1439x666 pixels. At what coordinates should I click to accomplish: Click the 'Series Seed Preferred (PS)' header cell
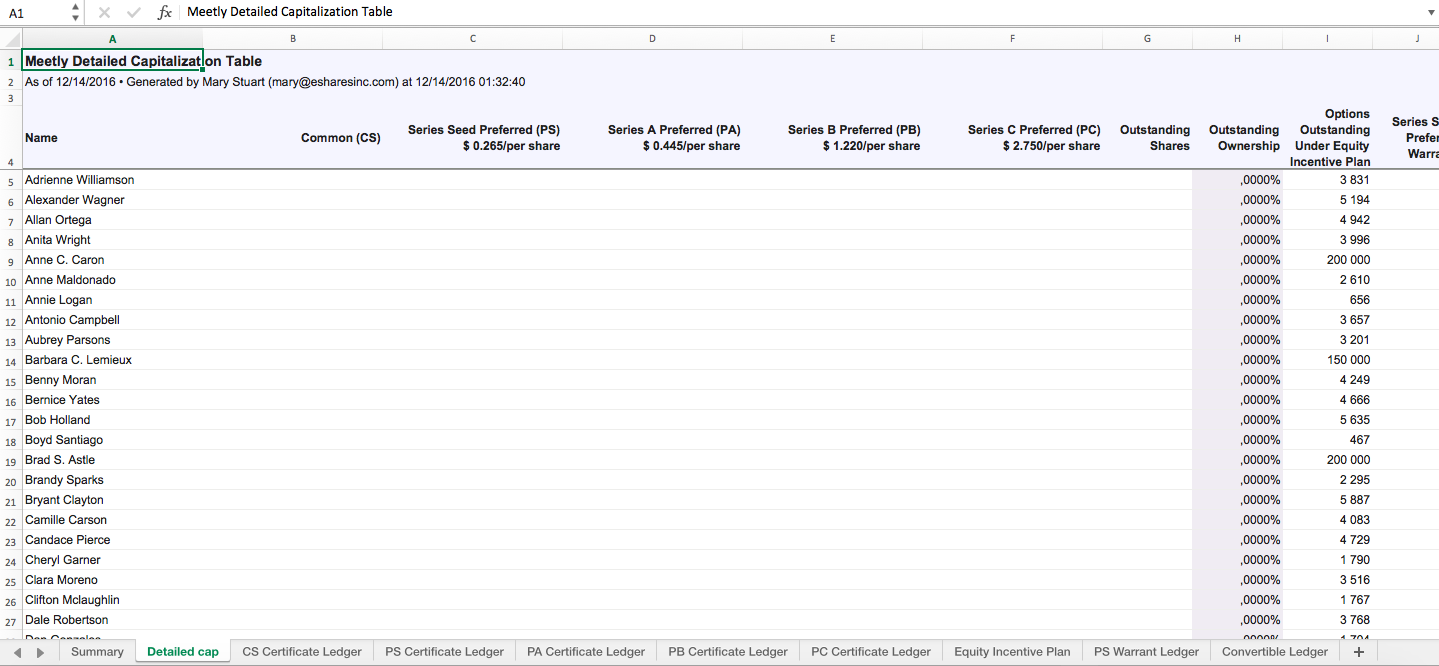(473, 138)
